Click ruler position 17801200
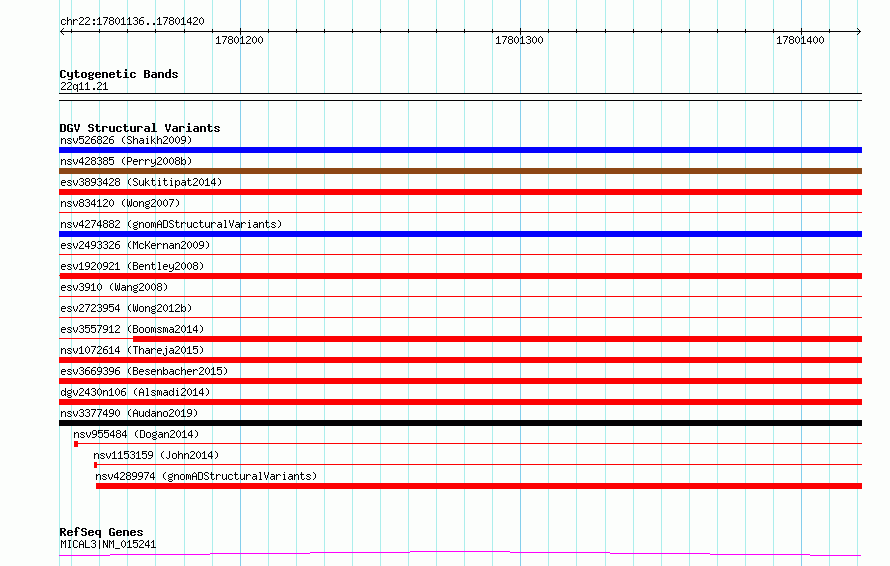890x566 pixels. [239, 40]
